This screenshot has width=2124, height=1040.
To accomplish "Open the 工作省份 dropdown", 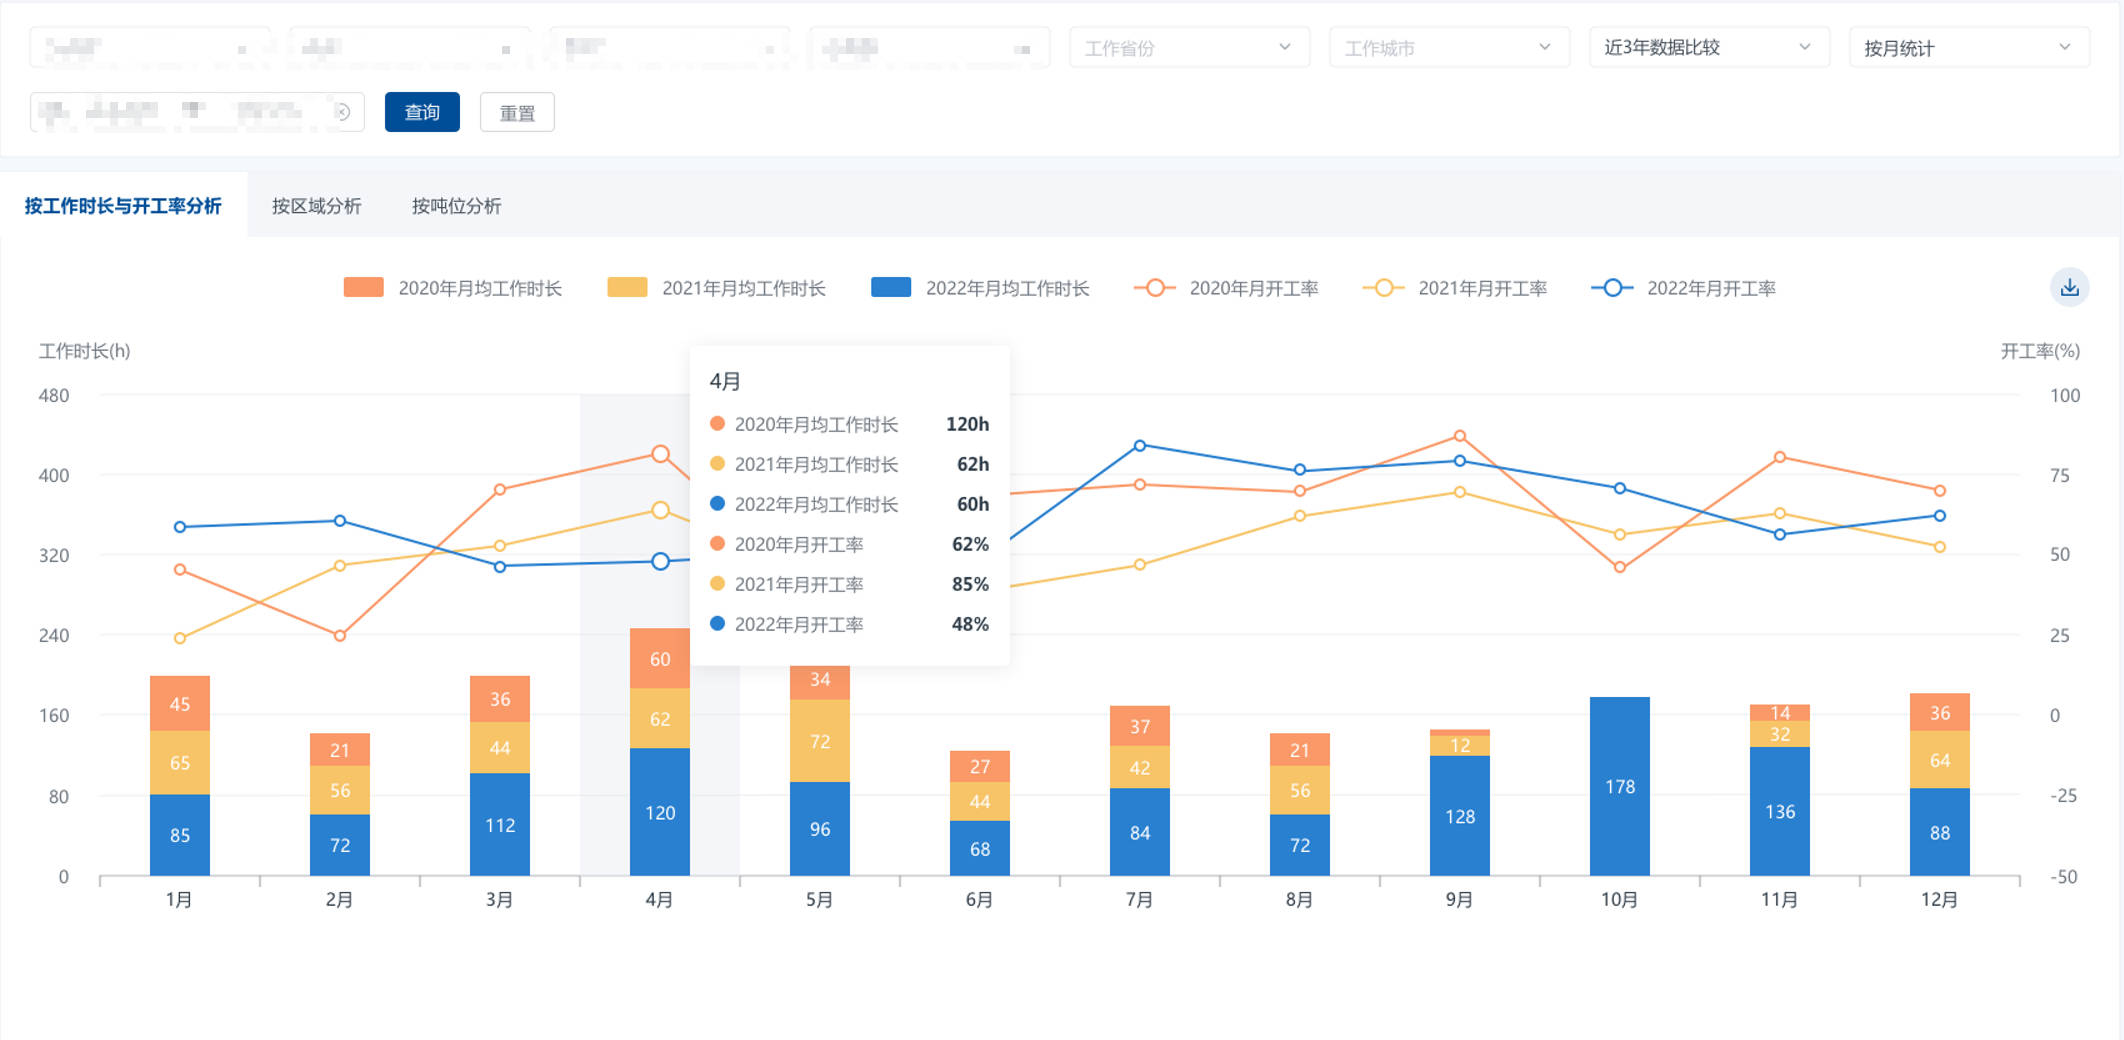I will (x=1188, y=48).
